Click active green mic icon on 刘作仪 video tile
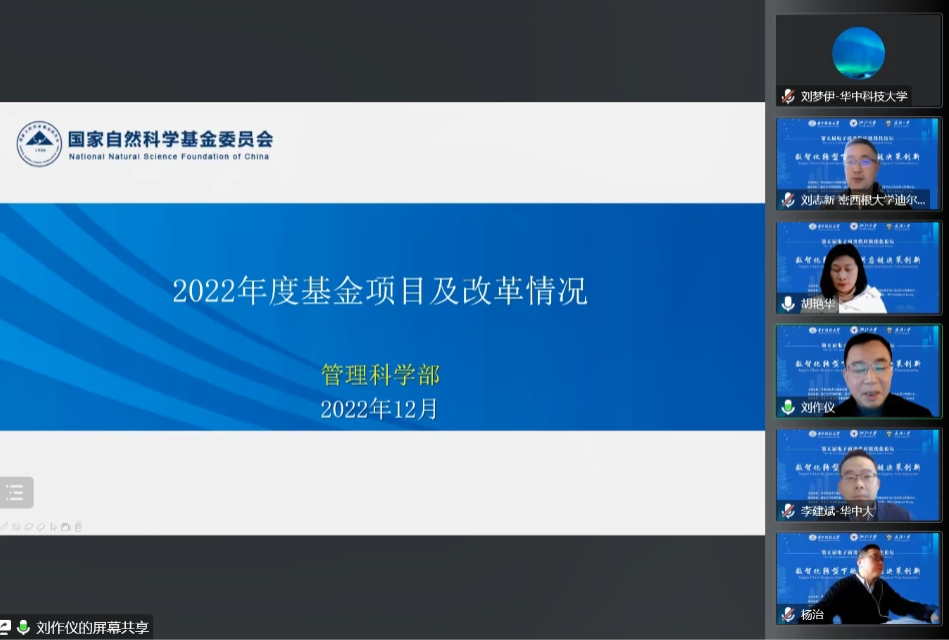Viewport: 949px width, 640px height. click(x=788, y=407)
